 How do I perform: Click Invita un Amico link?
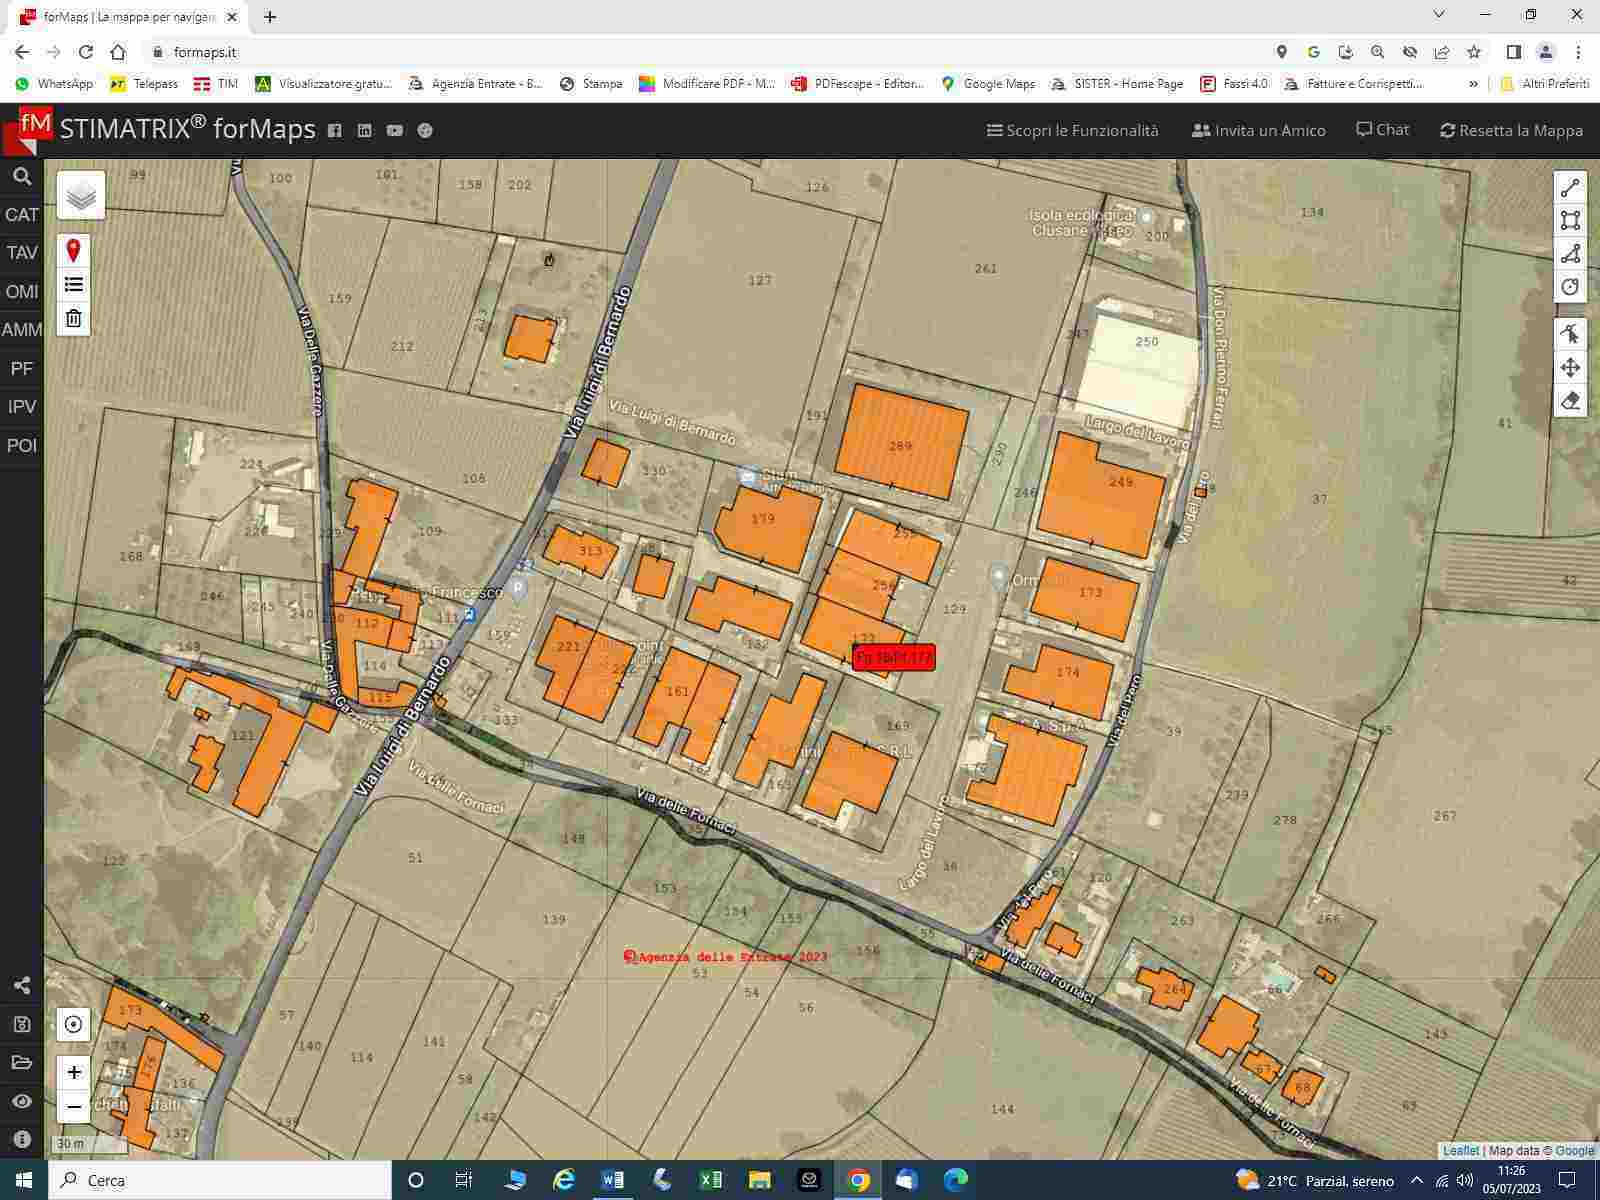click(x=1258, y=130)
